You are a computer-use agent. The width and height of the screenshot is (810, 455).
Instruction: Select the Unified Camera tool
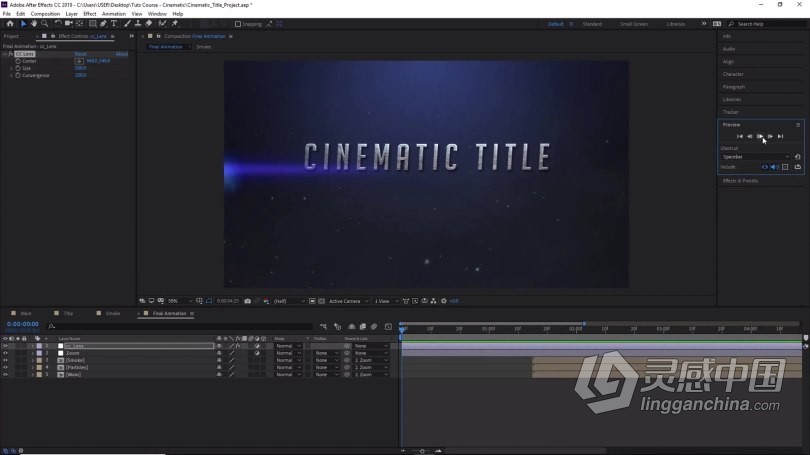(x=69, y=24)
